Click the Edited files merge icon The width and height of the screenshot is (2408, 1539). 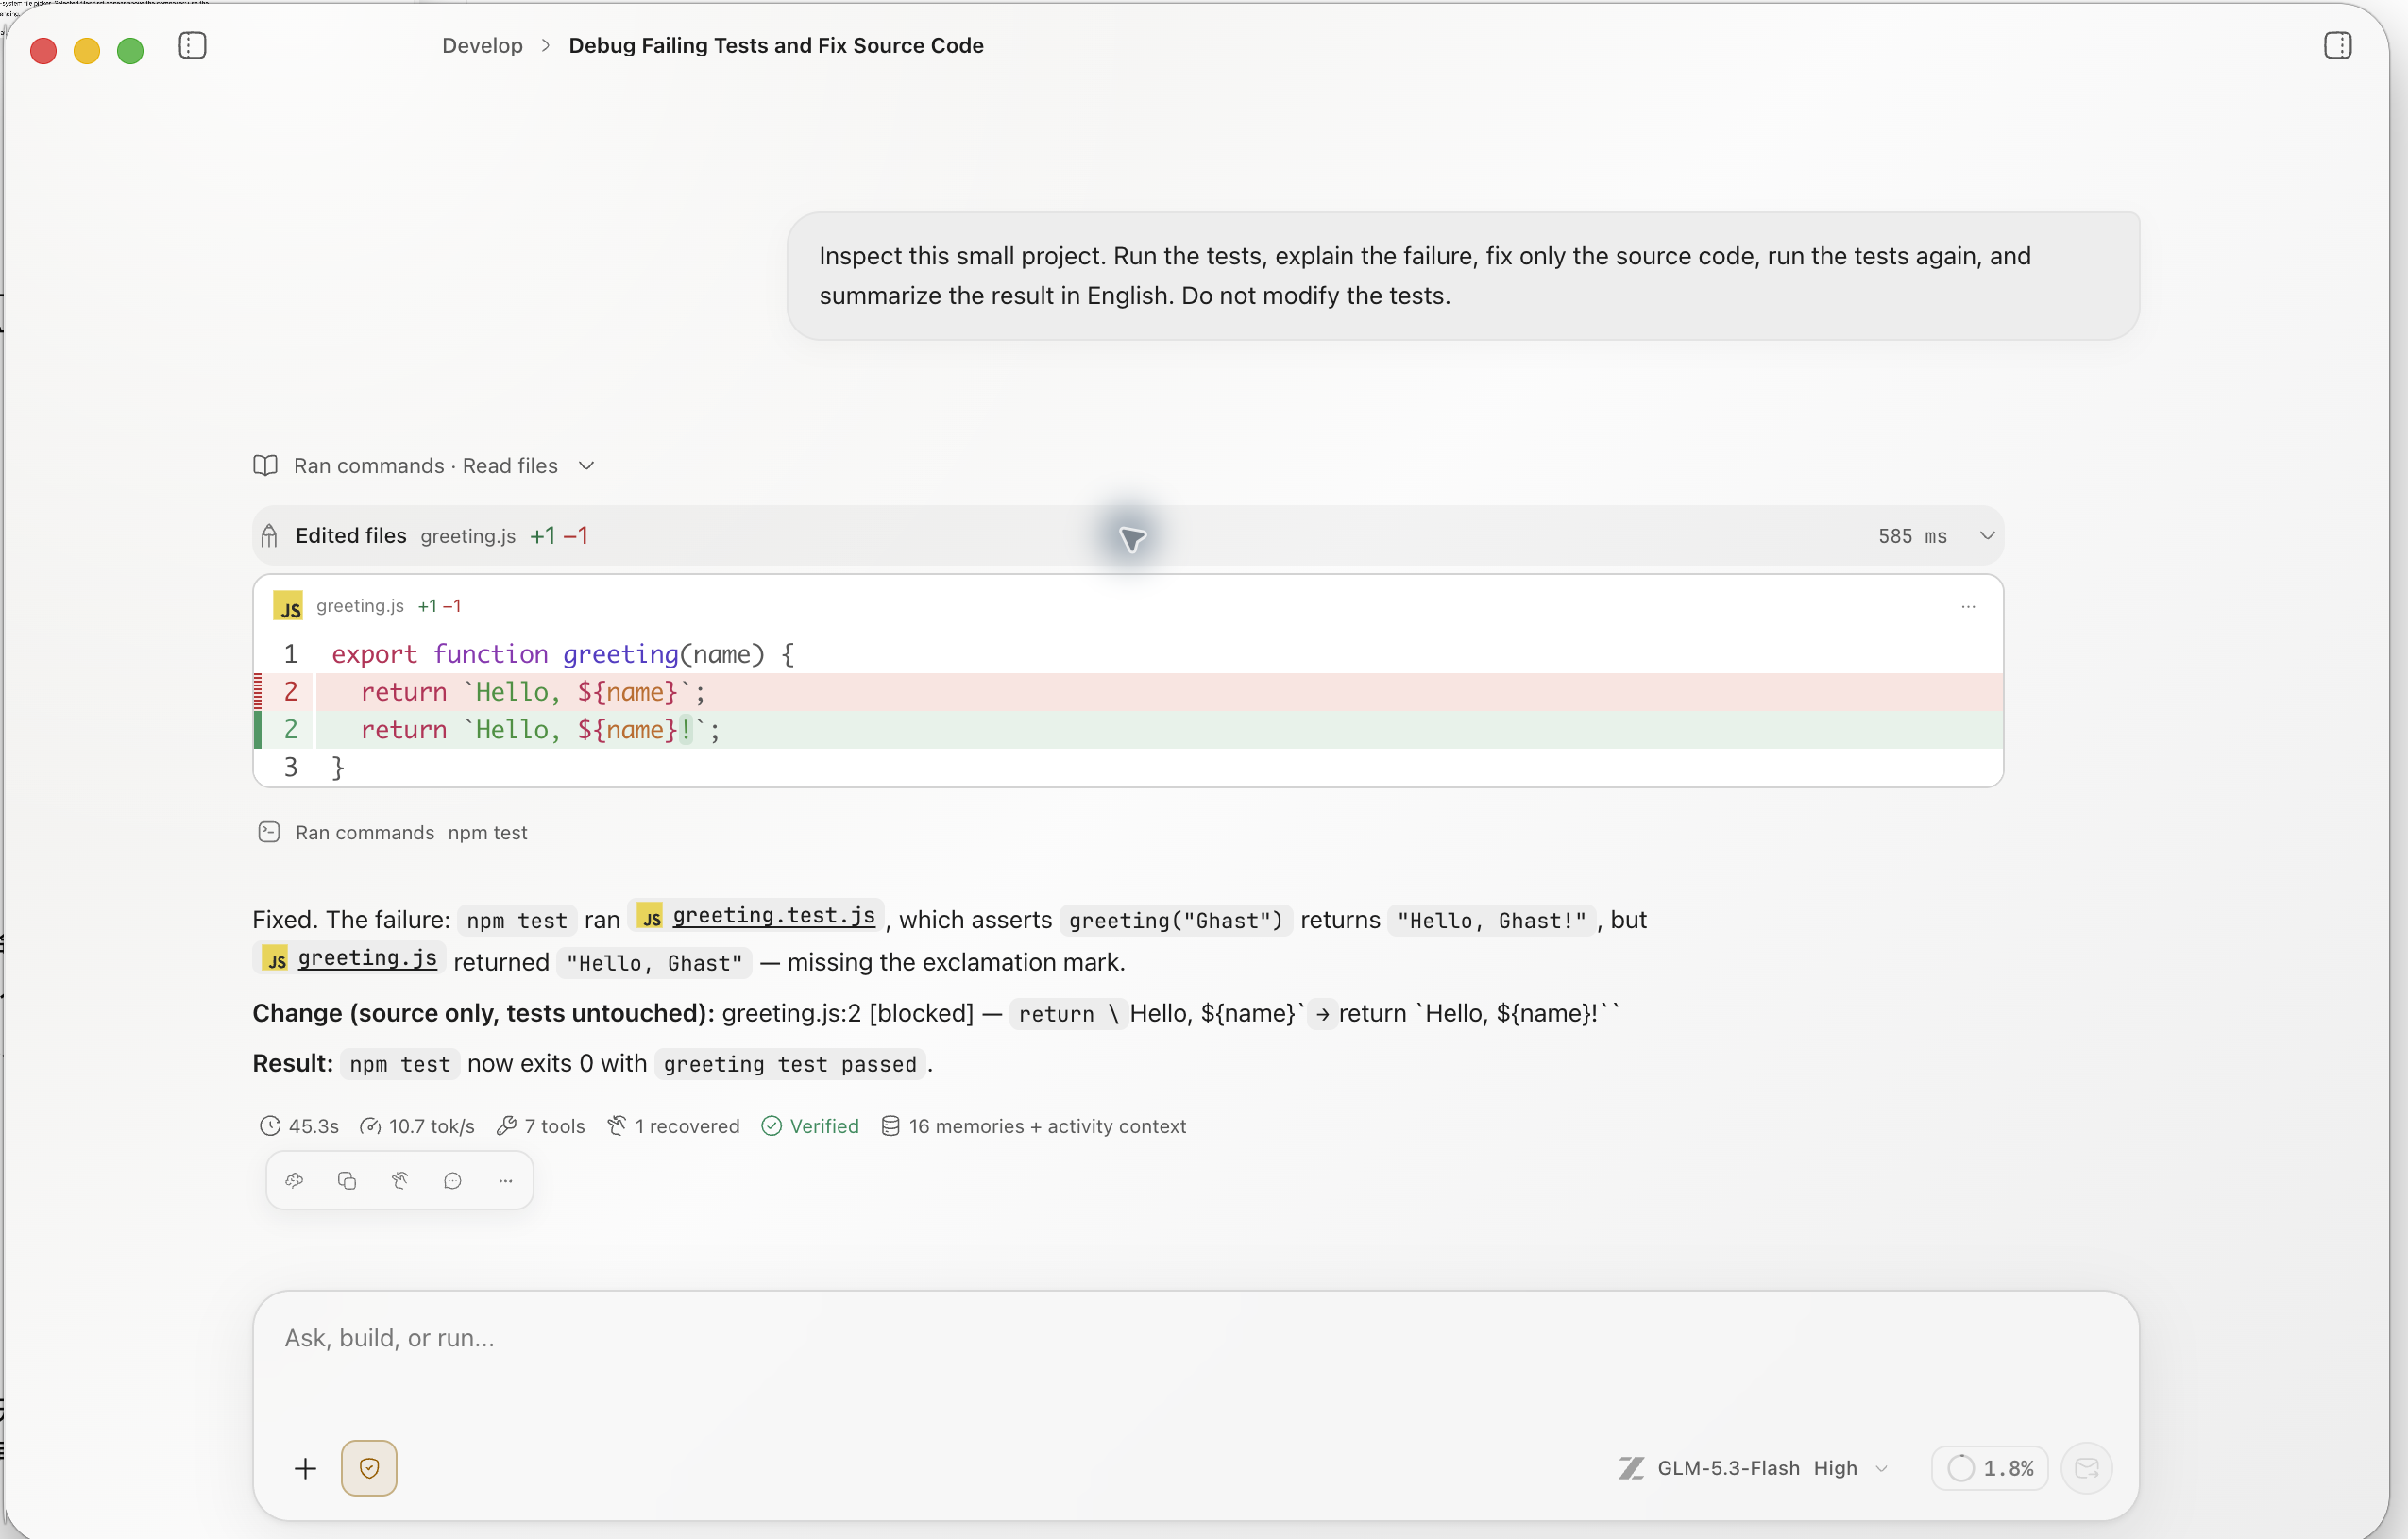click(x=269, y=536)
